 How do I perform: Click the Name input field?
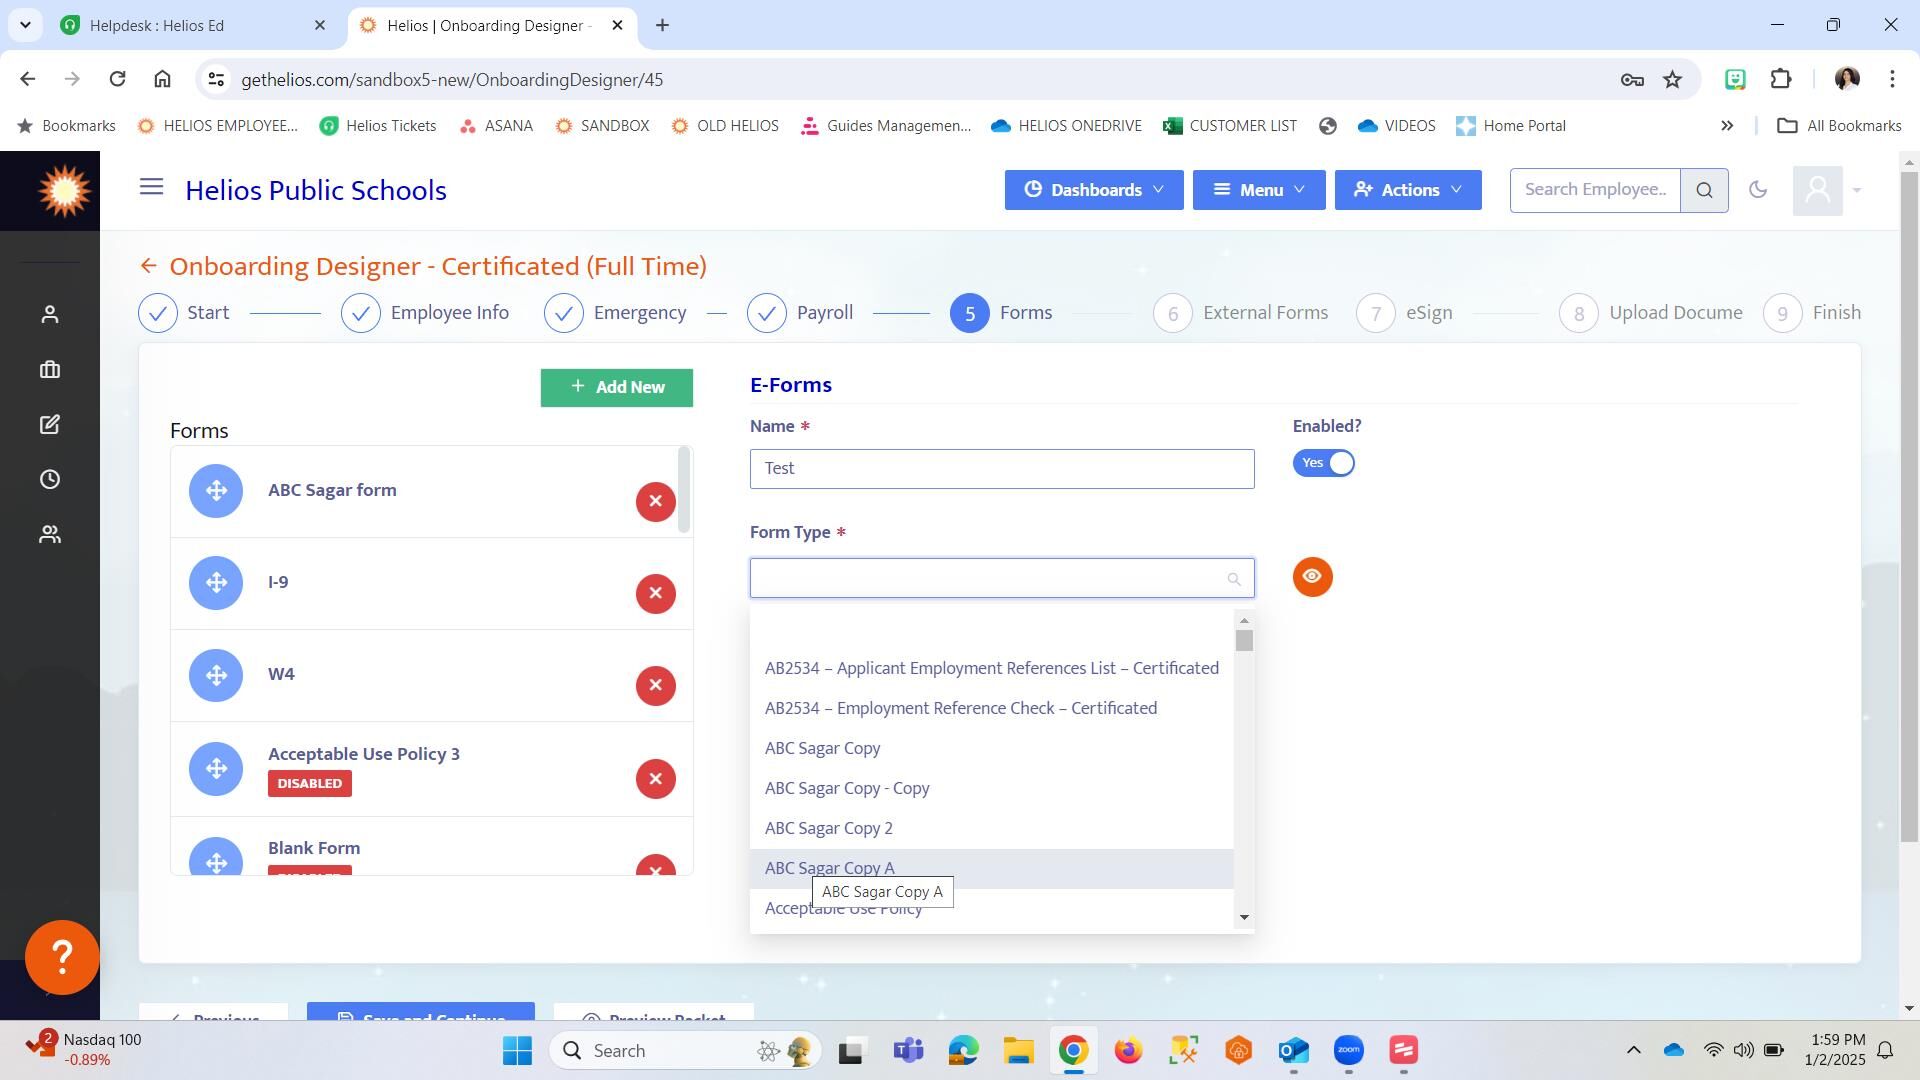tap(1001, 469)
